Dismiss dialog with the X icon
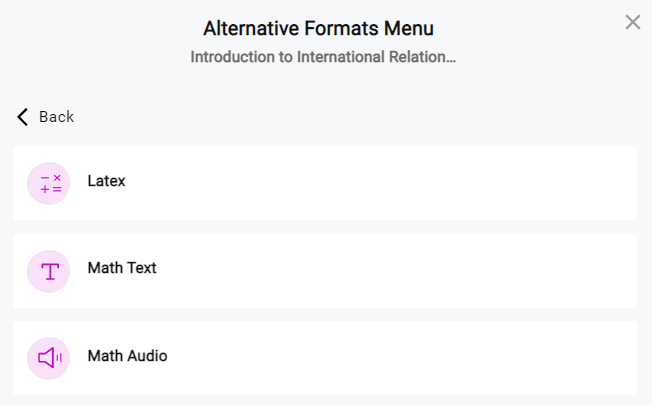Image resolution: width=652 pixels, height=405 pixels. click(x=633, y=22)
